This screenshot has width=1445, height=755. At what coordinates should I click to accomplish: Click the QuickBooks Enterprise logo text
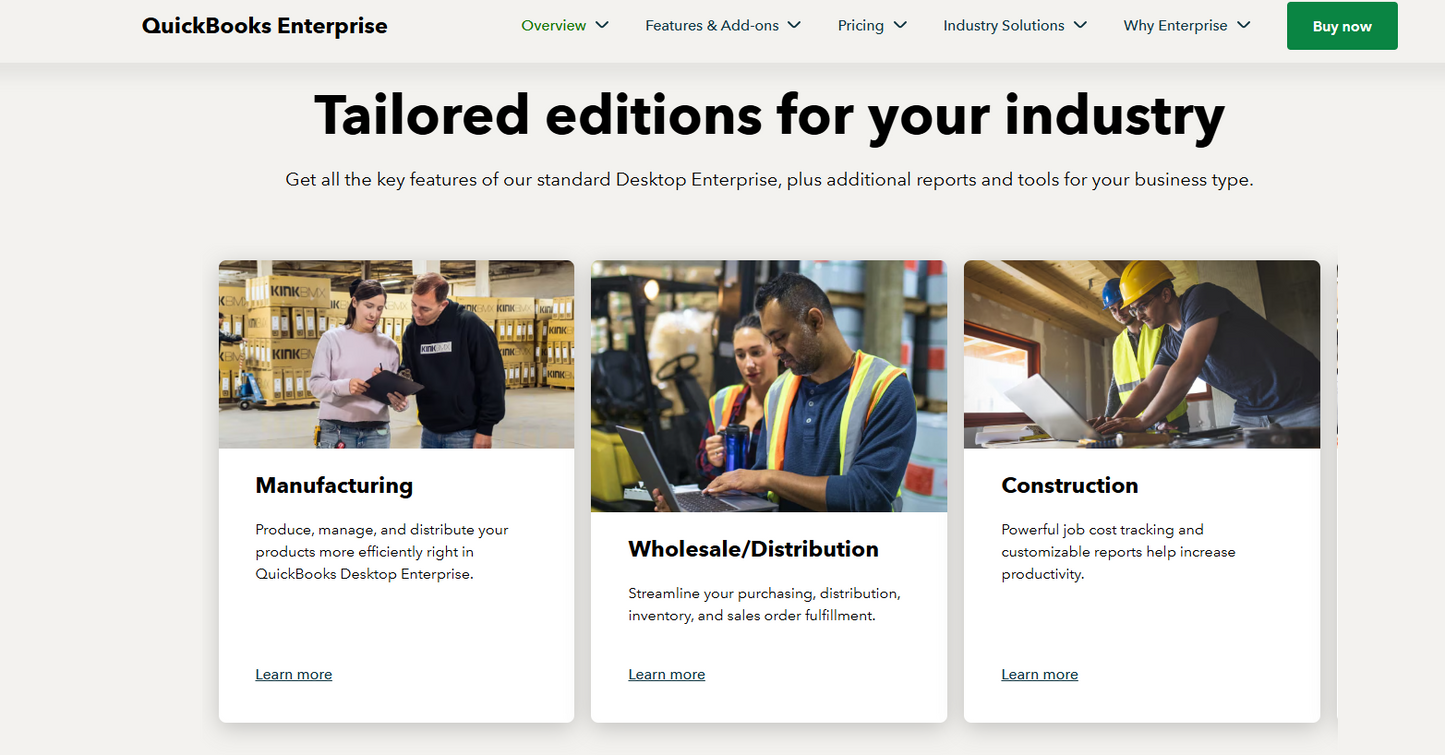pos(264,26)
